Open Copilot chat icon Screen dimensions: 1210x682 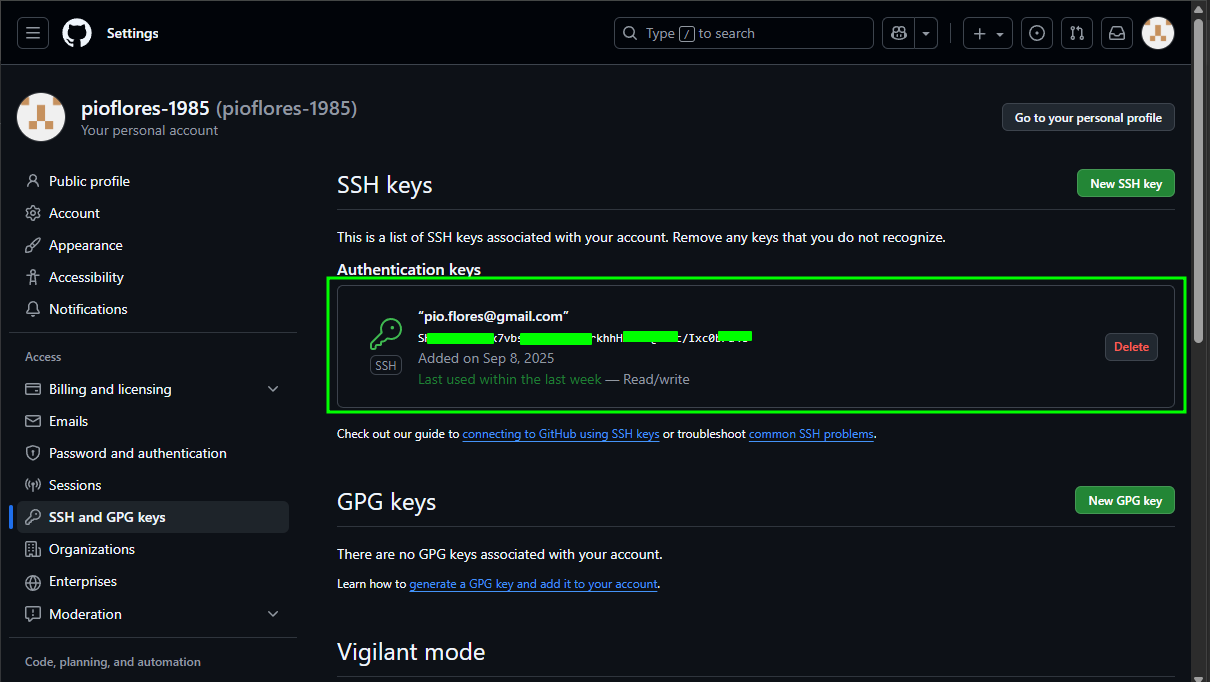tap(898, 33)
